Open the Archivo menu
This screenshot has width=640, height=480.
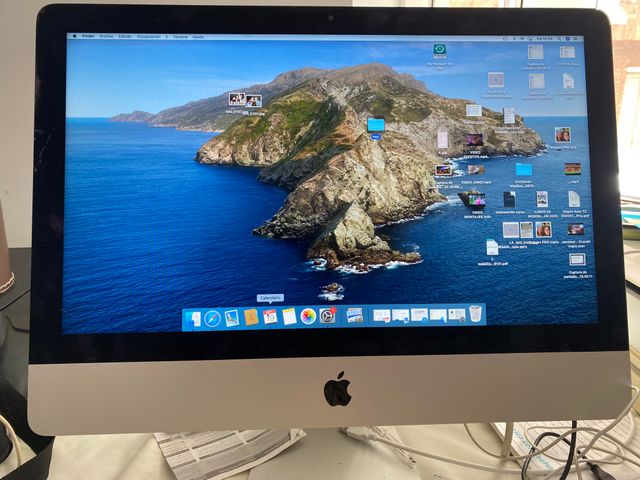pyautogui.click(x=106, y=36)
